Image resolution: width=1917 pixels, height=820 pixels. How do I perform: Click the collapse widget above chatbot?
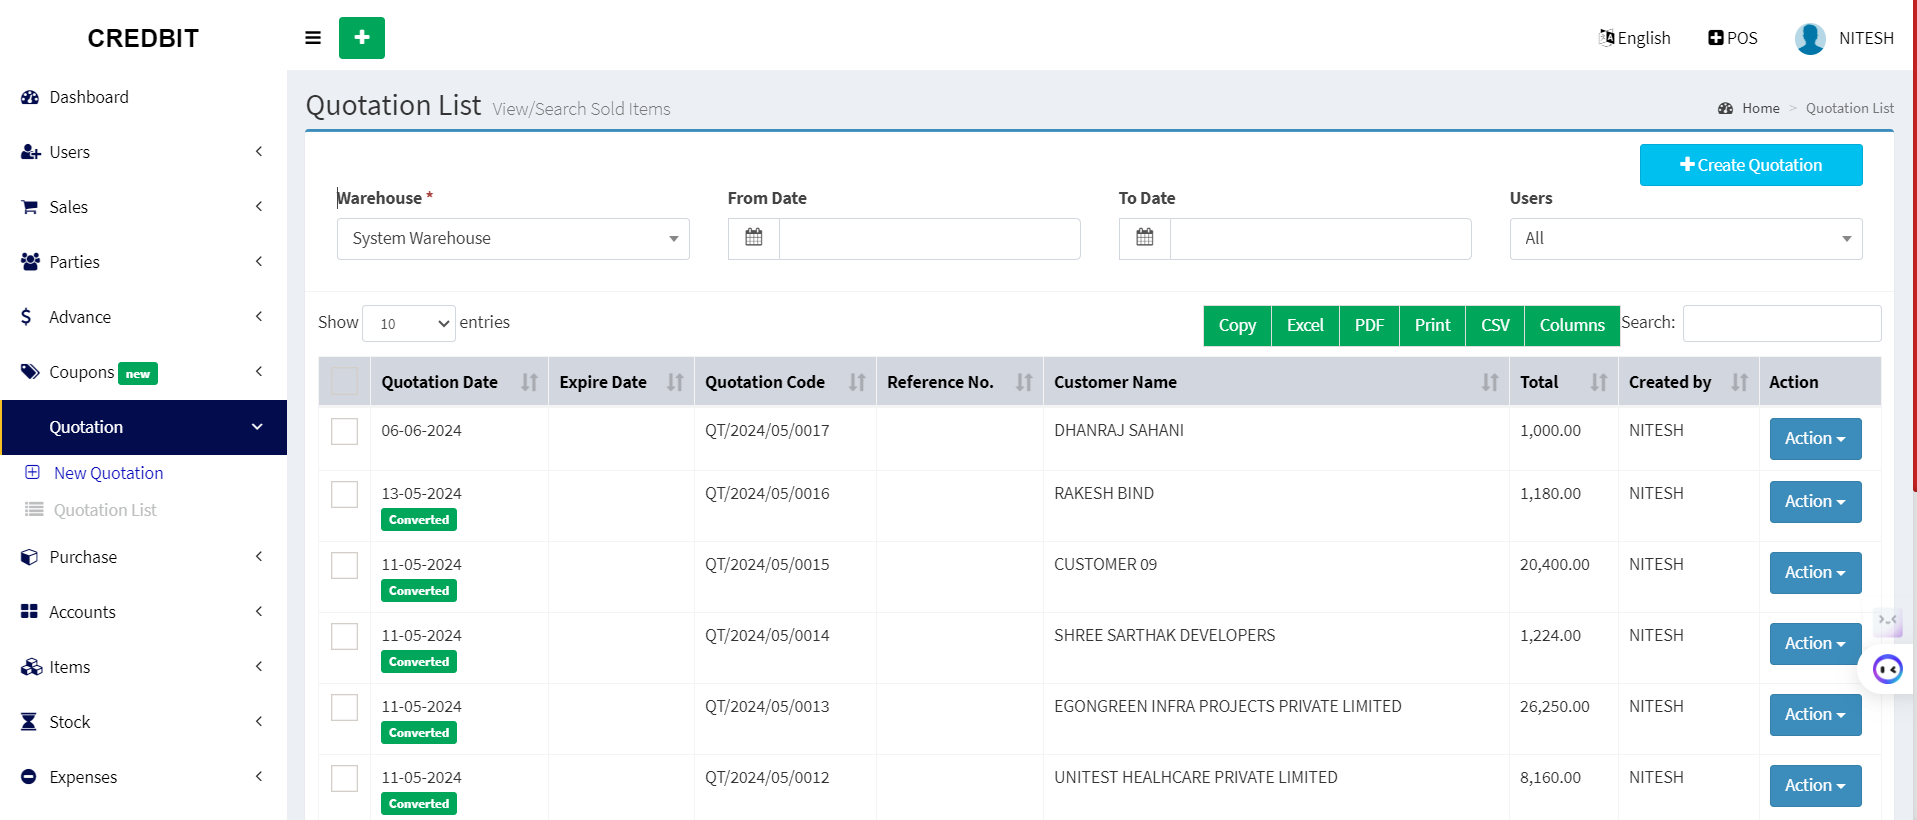click(x=1887, y=620)
